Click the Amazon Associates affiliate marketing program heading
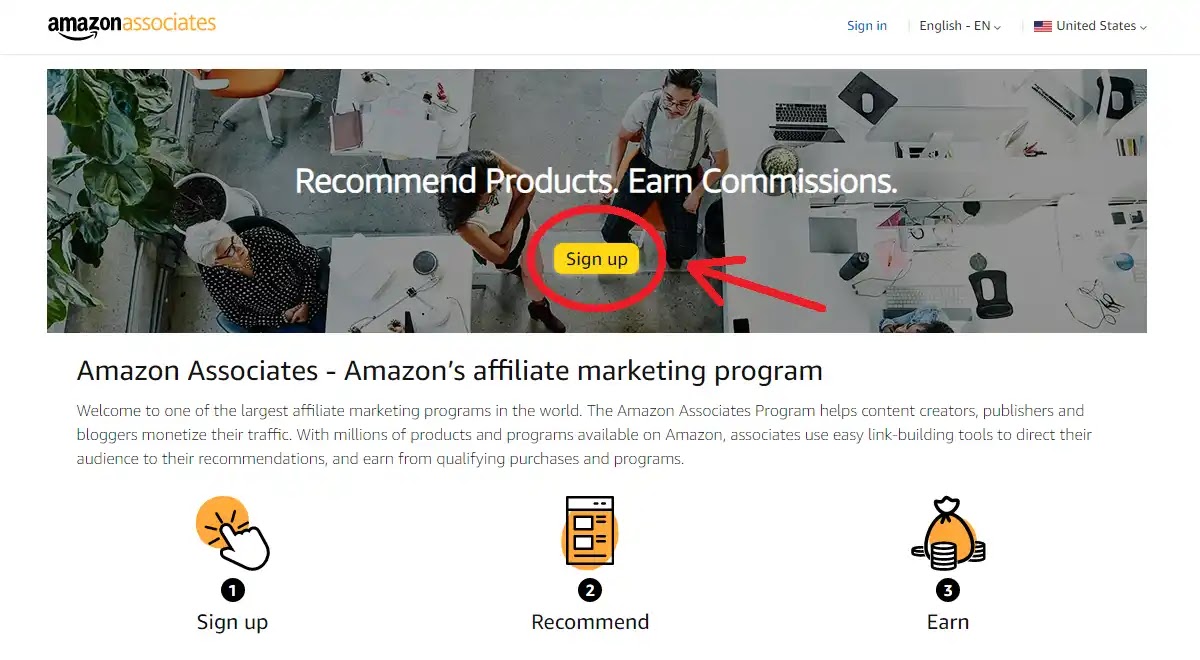The height and width of the screenshot is (660, 1200). [x=450, y=371]
